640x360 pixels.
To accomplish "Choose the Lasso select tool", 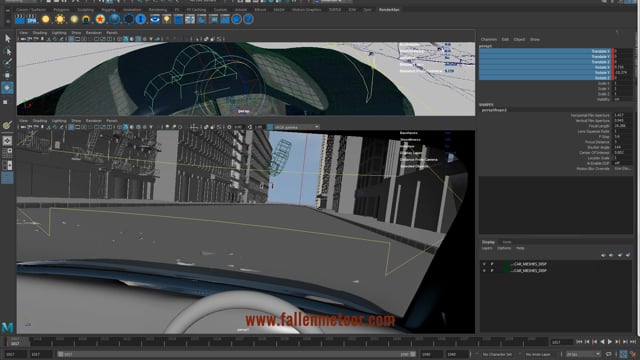I will coord(7,51).
